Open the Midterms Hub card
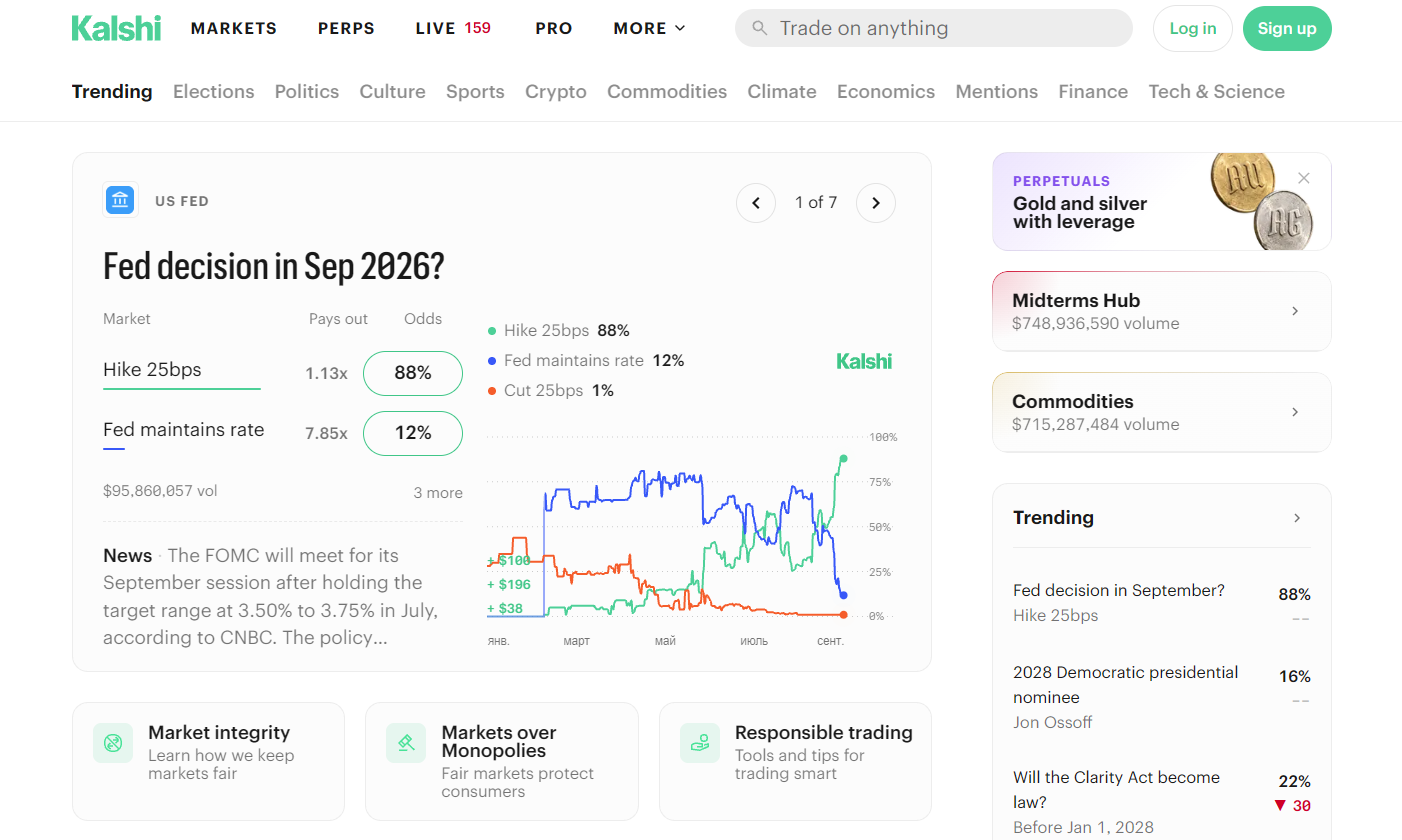The height and width of the screenshot is (840, 1402). 1162,311
